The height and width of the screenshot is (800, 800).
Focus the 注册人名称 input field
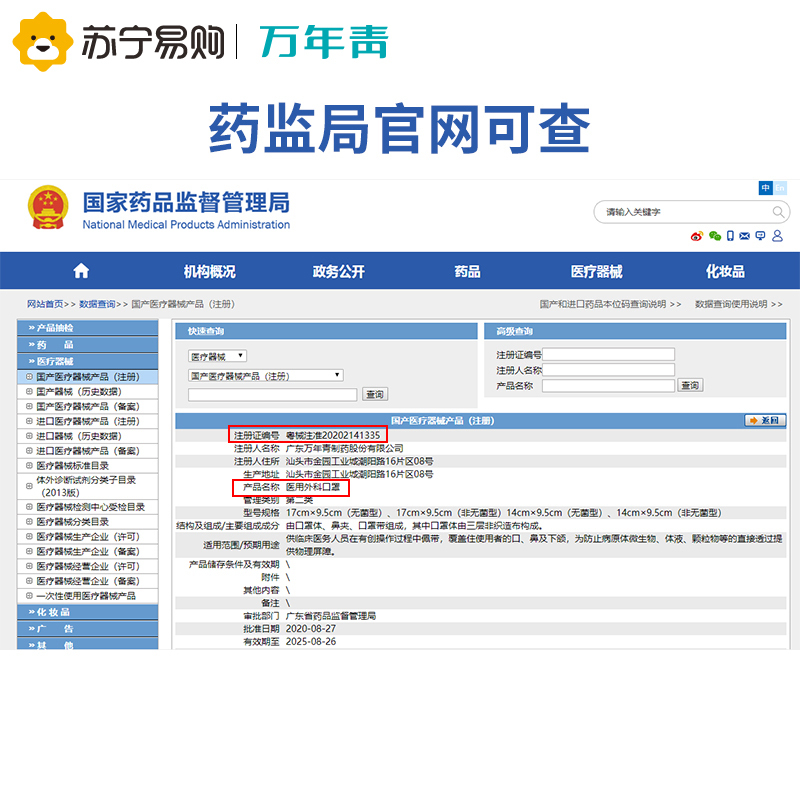608,370
